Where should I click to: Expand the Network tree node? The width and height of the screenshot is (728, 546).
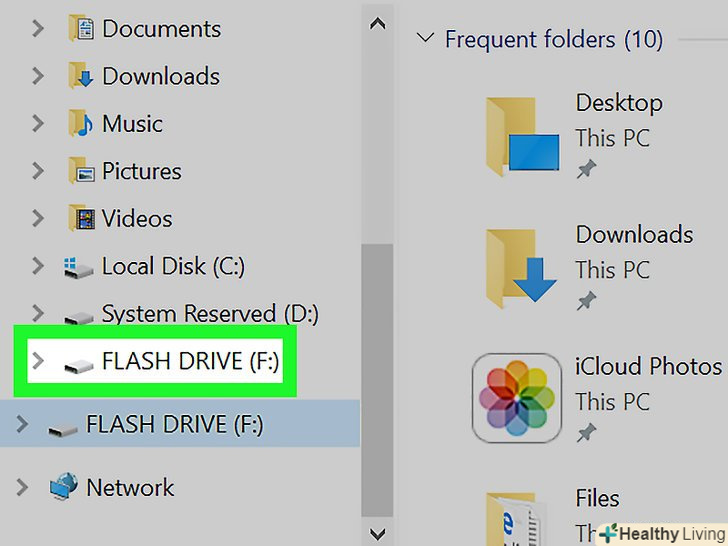22,487
